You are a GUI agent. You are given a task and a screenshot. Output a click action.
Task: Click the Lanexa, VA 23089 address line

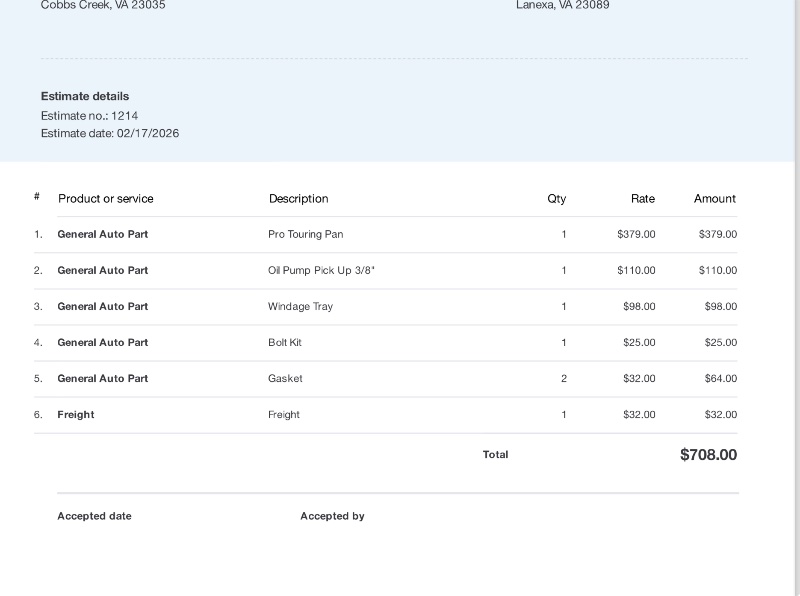click(562, 5)
